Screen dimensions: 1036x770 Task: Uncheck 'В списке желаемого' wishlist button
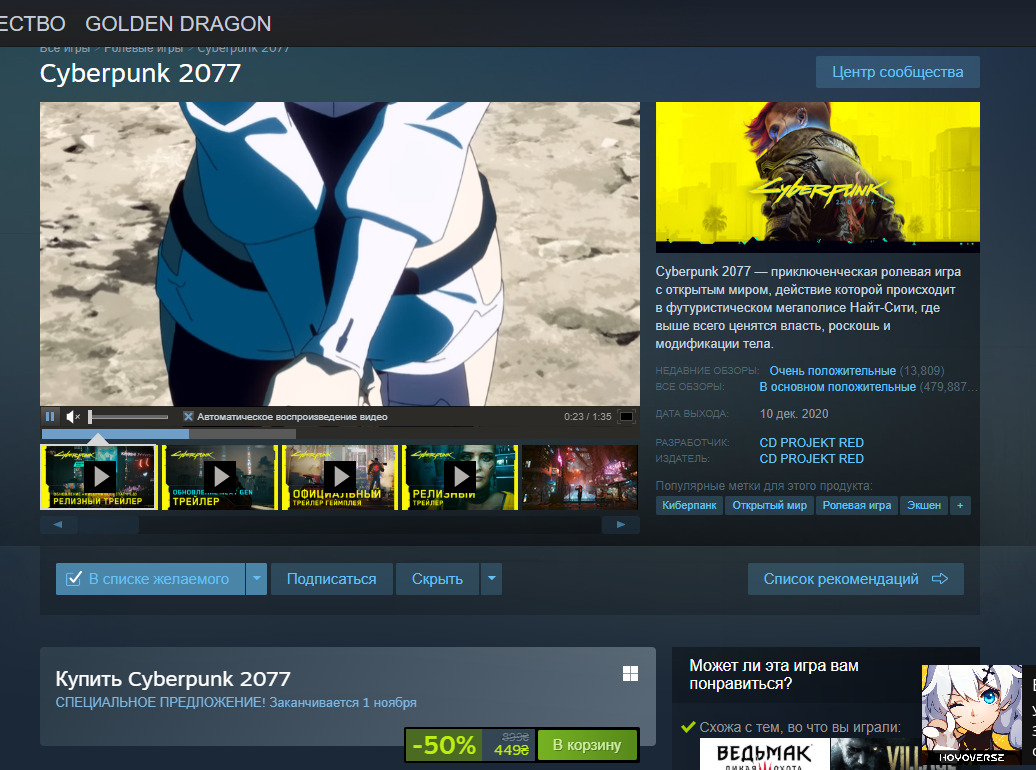149,579
